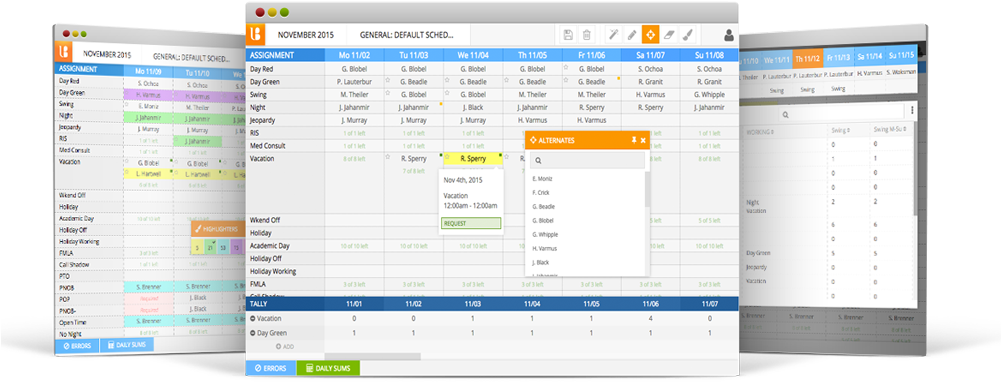The height and width of the screenshot is (382, 1001).
Task: Click the REQUEST button in the popup
Action: coord(471,224)
